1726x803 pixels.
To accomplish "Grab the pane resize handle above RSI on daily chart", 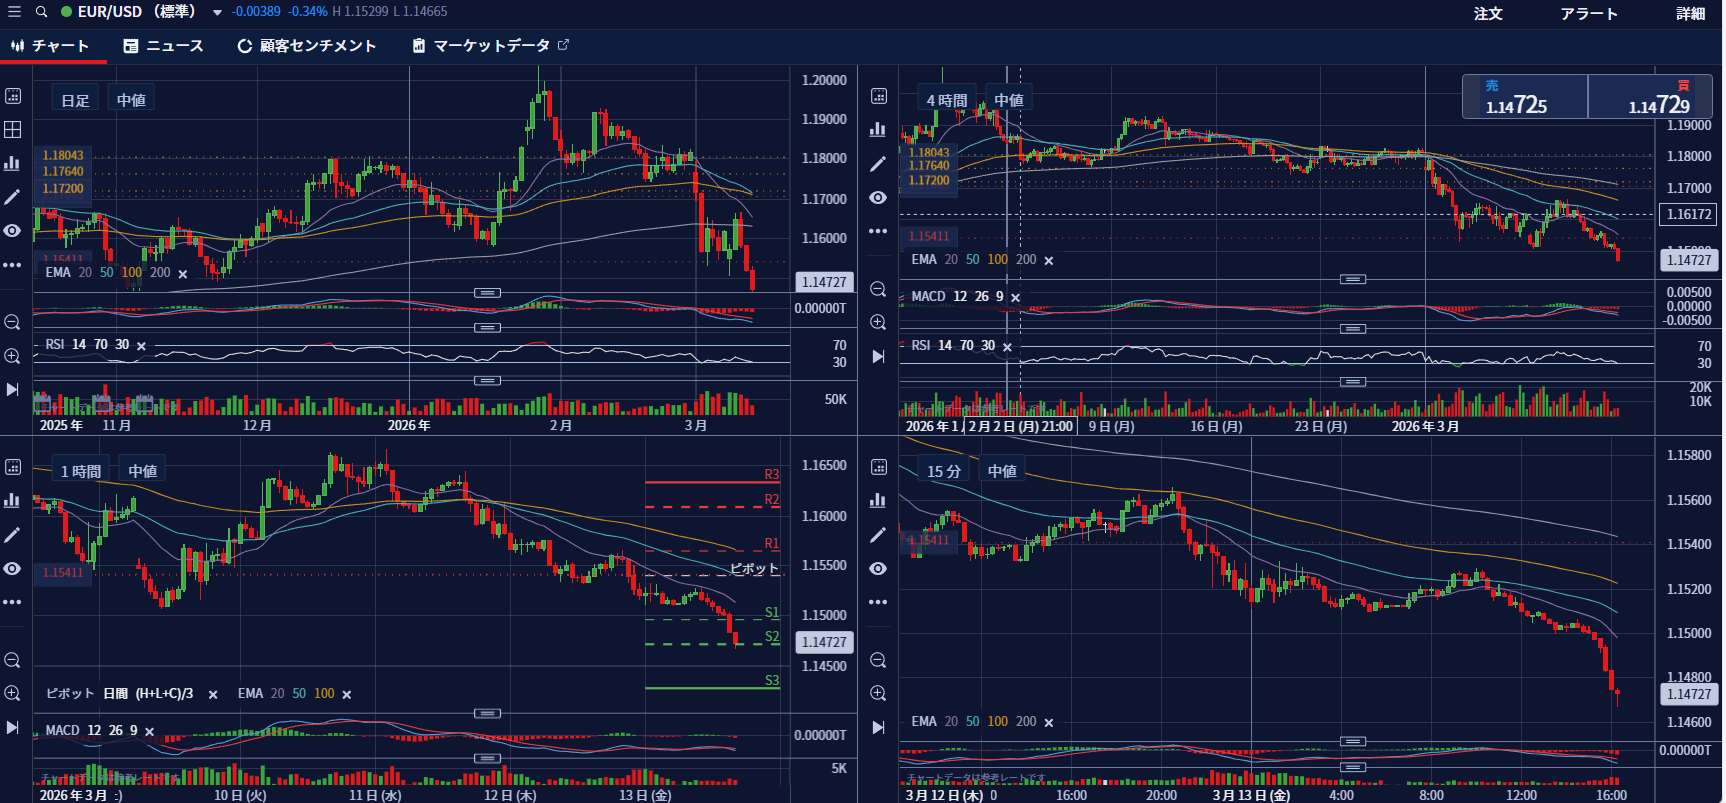I will tap(487, 328).
